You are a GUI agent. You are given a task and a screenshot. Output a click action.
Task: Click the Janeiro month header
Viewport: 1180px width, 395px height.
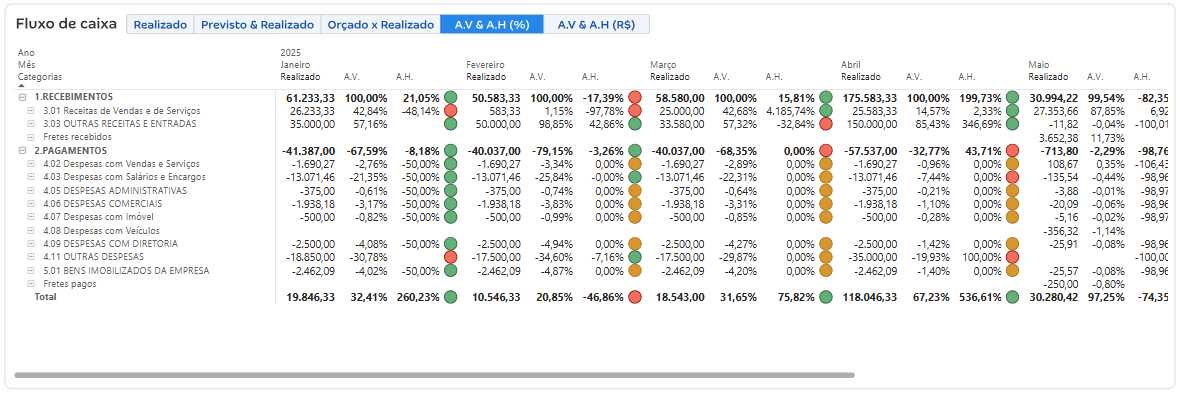click(x=295, y=65)
